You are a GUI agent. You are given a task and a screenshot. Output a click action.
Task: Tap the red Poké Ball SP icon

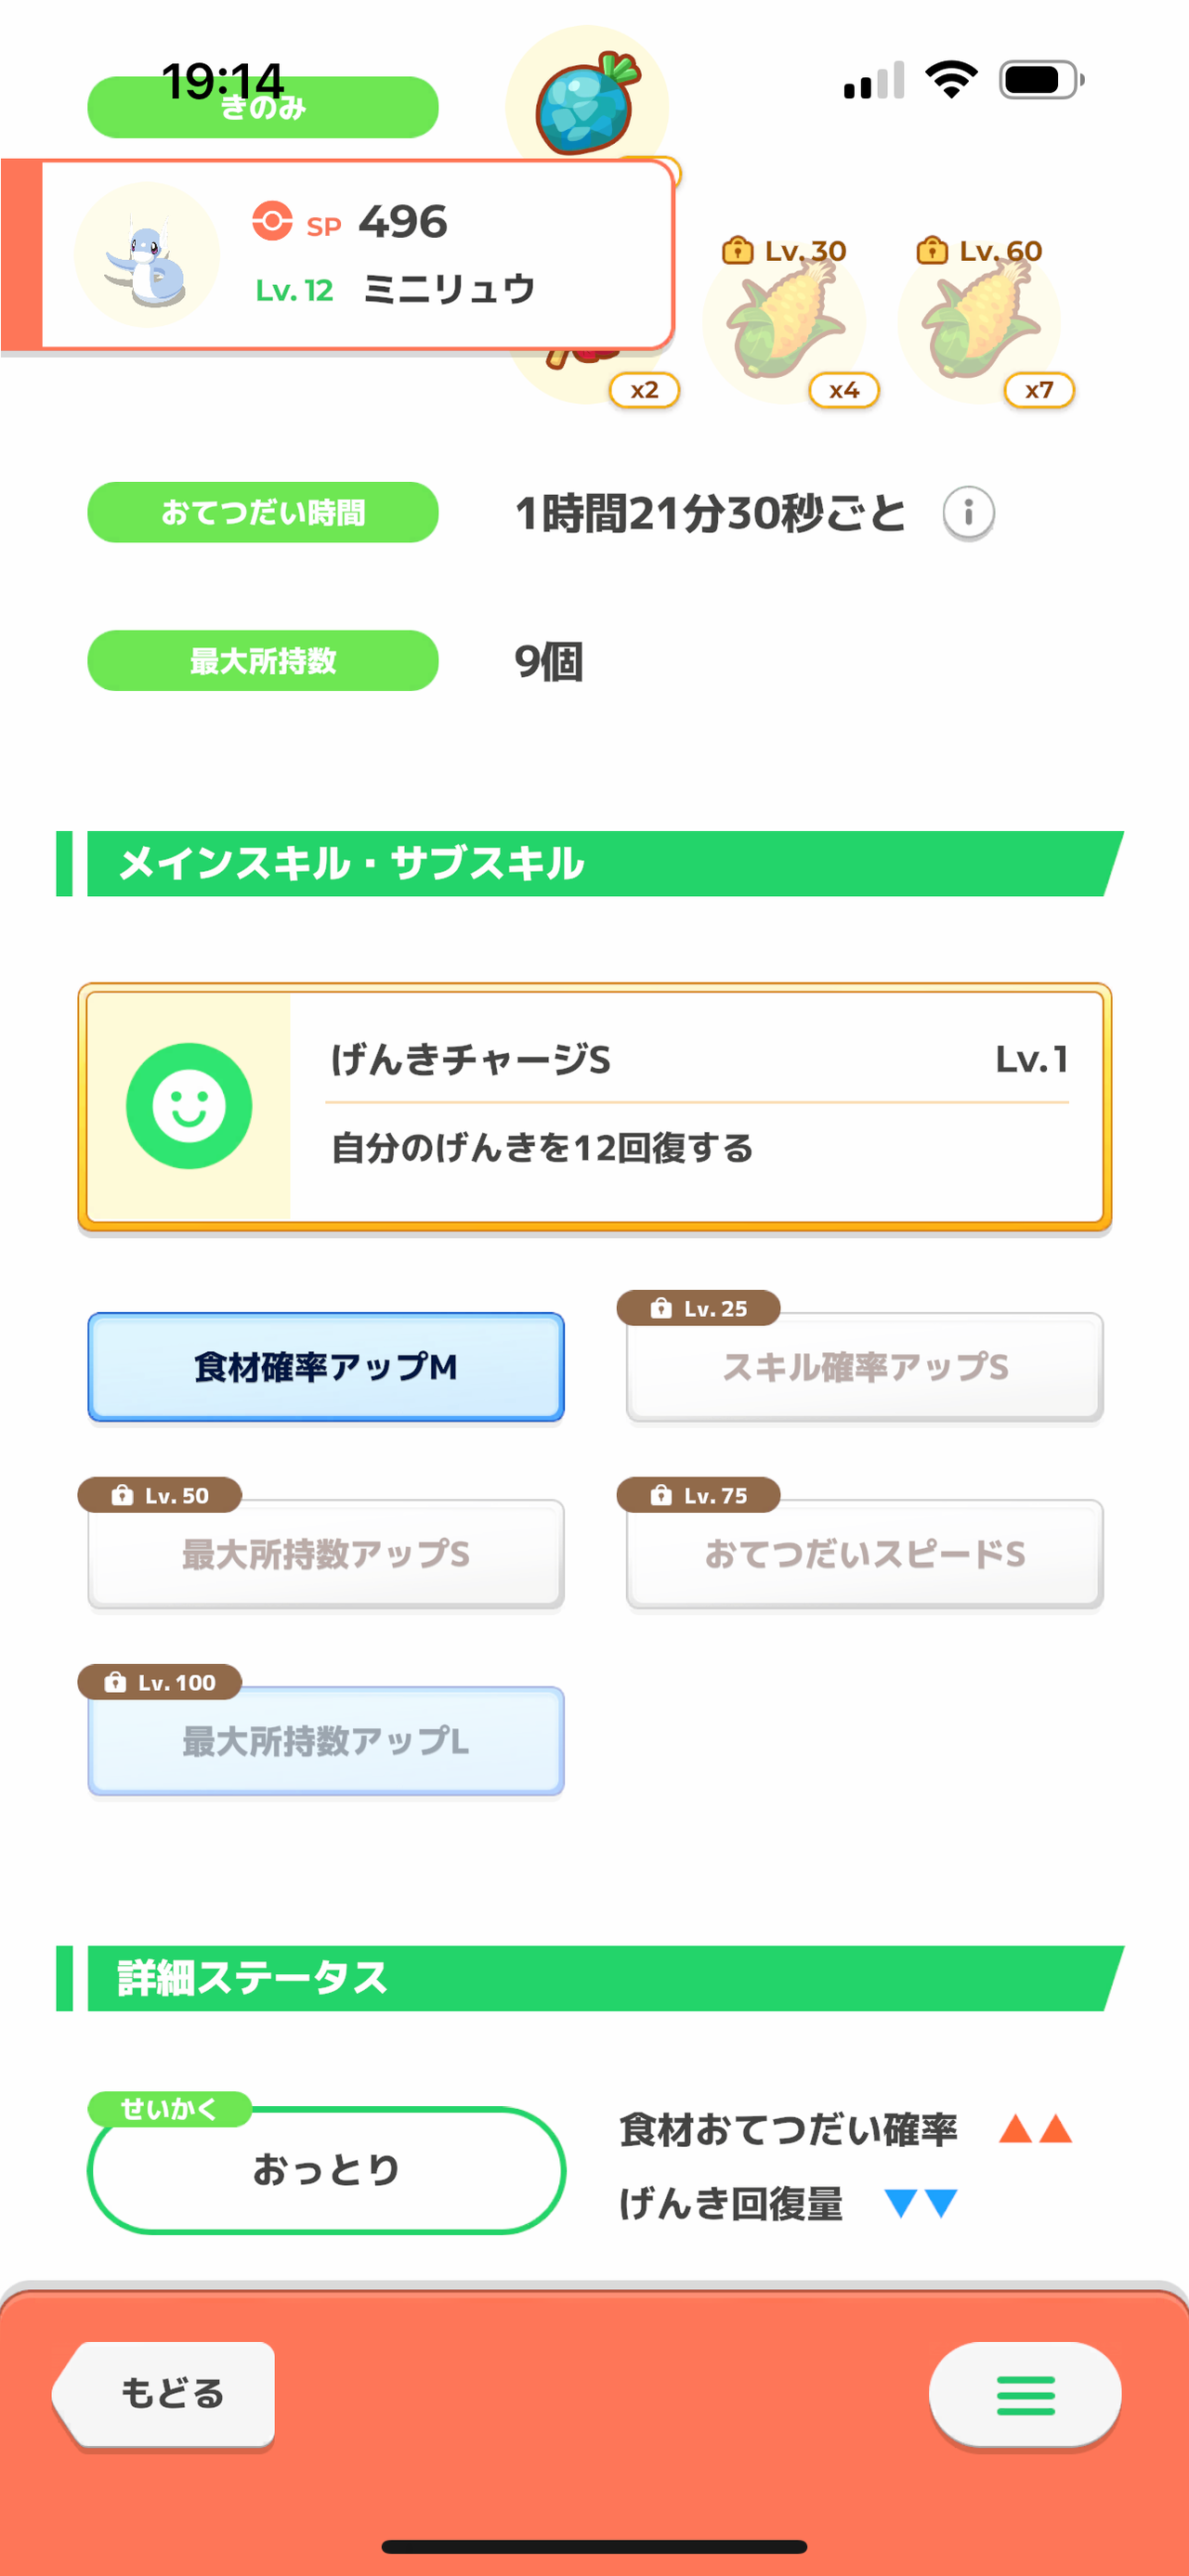(x=272, y=221)
